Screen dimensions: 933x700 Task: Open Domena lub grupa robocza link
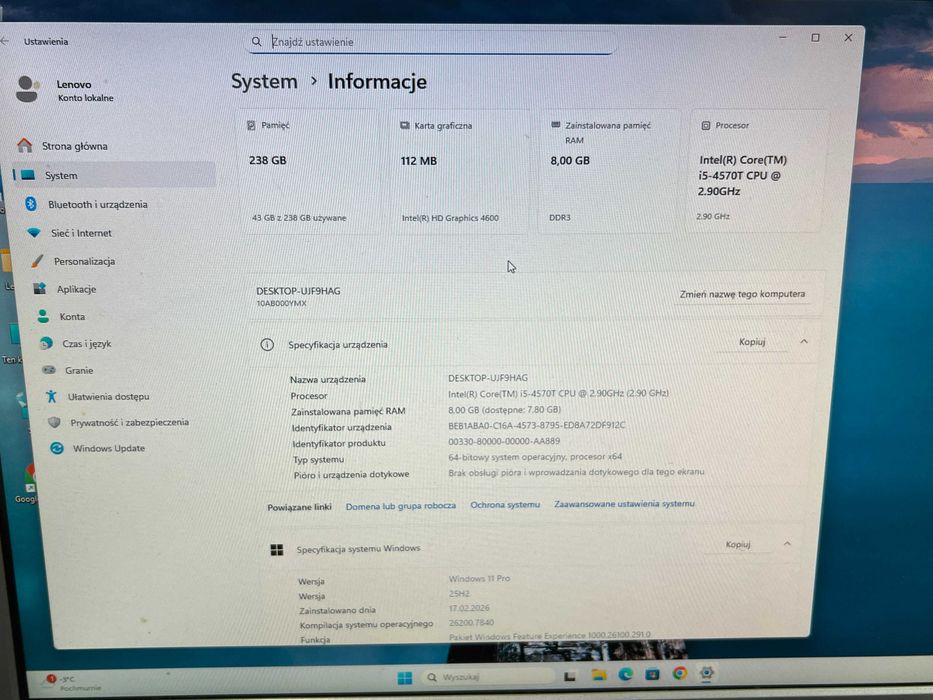400,506
